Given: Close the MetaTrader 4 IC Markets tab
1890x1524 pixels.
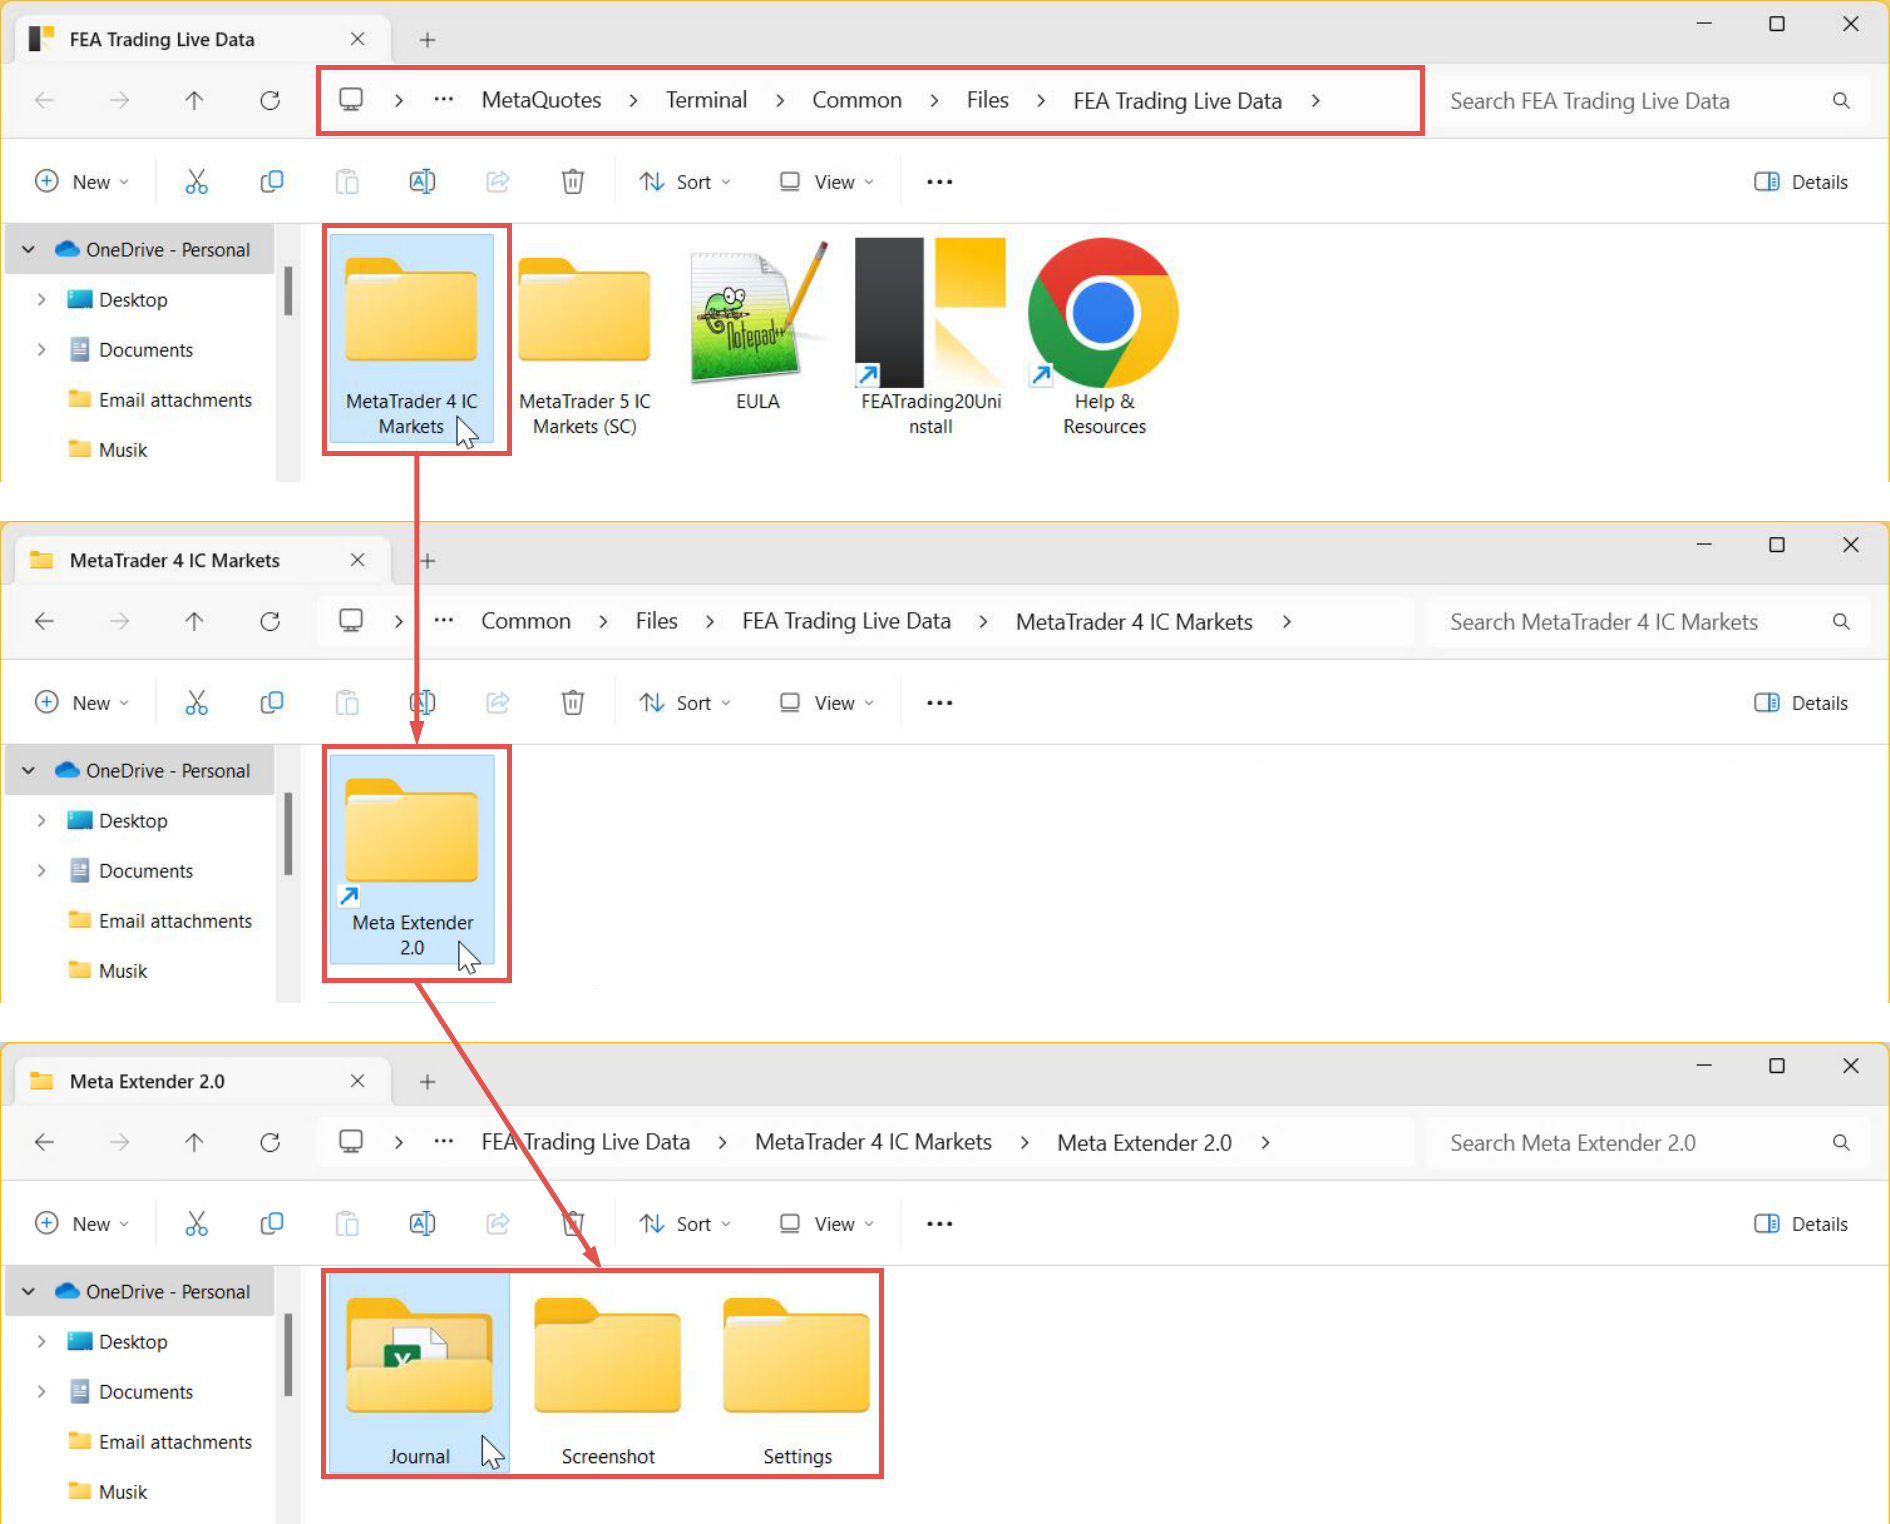Looking at the screenshot, I should 357,560.
